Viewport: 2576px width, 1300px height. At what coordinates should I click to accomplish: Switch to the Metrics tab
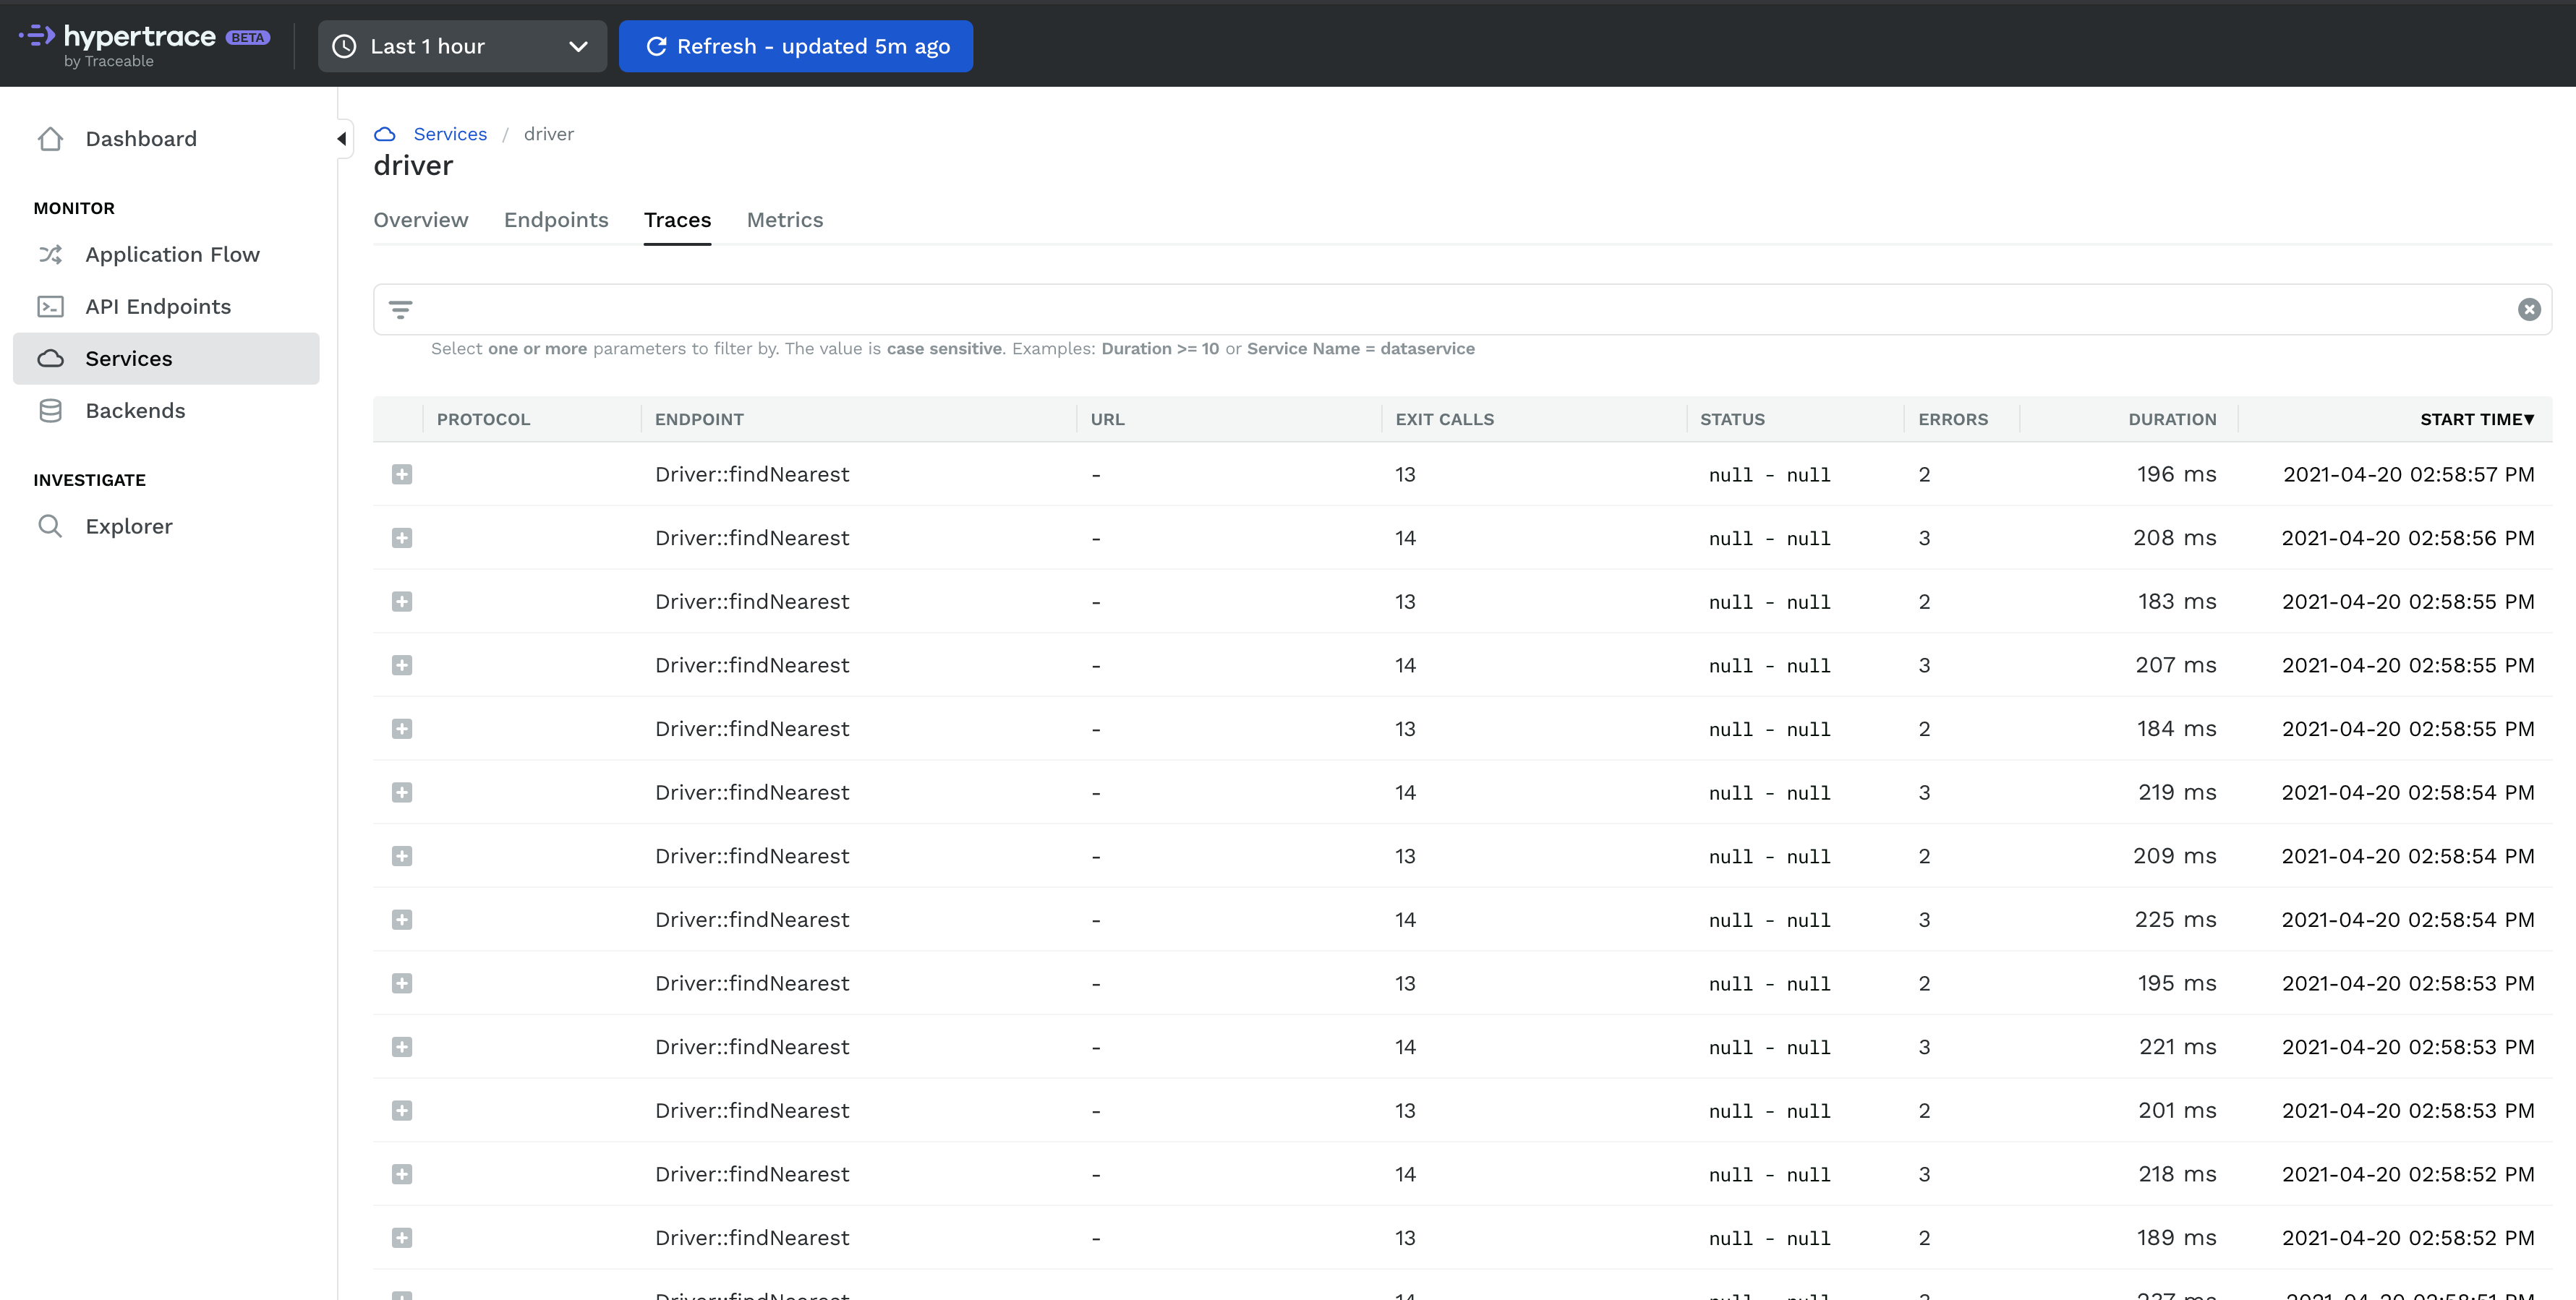click(x=785, y=220)
